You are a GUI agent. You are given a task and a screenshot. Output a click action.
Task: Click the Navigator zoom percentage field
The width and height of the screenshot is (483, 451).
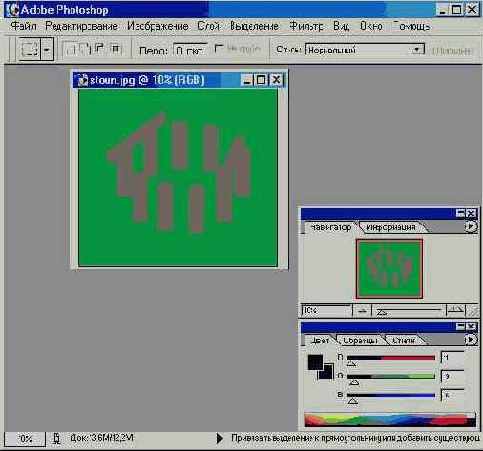pyautogui.click(x=326, y=311)
